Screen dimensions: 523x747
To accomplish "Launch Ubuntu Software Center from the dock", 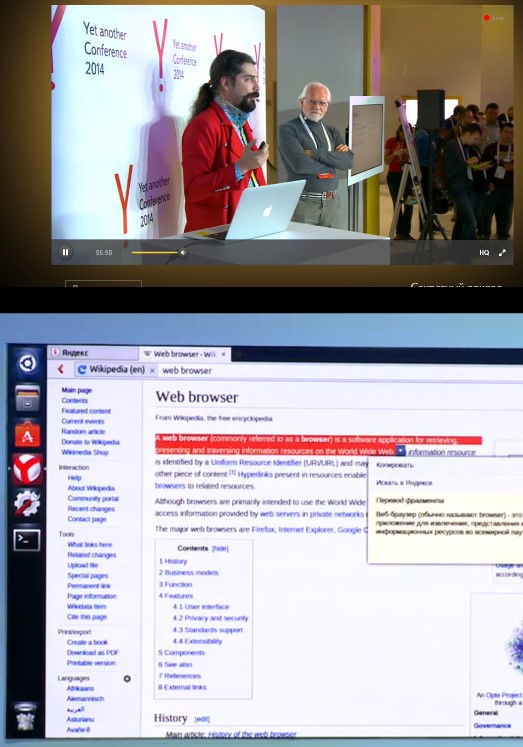I will click(27, 434).
